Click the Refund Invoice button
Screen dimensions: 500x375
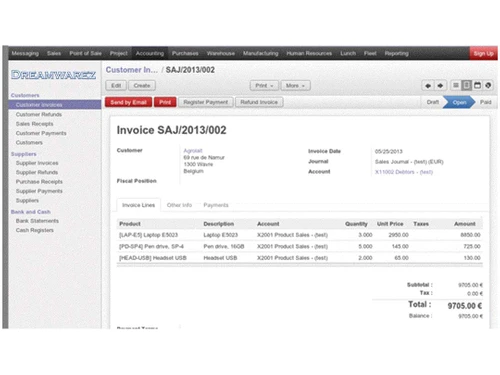(x=259, y=102)
